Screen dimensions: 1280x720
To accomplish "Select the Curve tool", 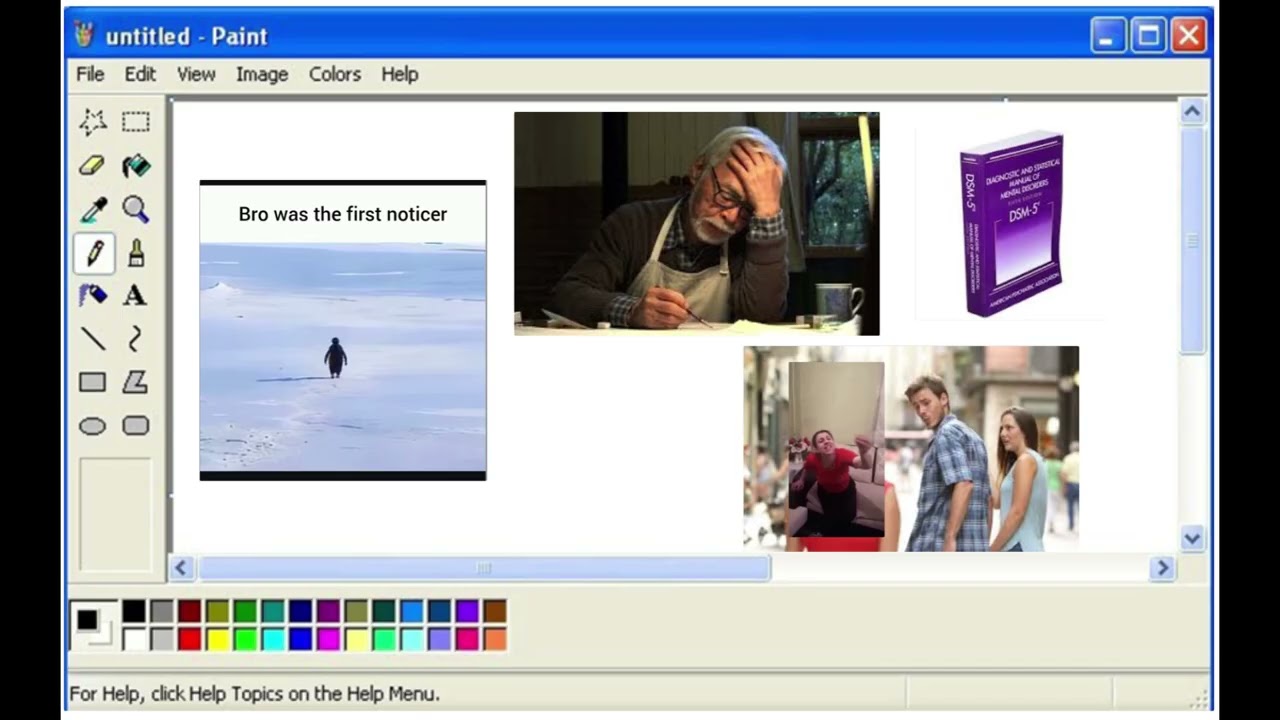I will (136, 339).
